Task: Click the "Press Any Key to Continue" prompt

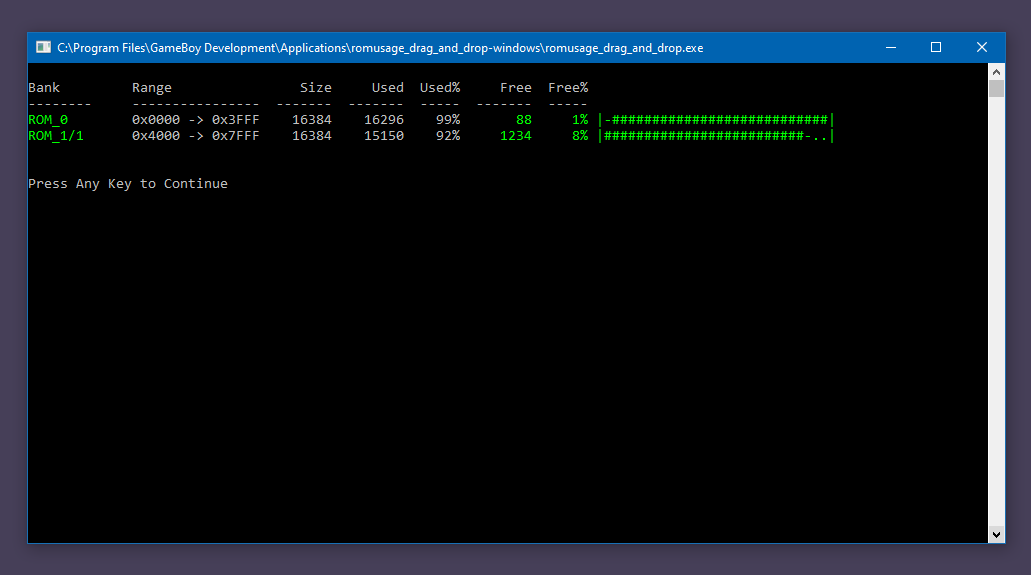Action: click(x=128, y=184)
